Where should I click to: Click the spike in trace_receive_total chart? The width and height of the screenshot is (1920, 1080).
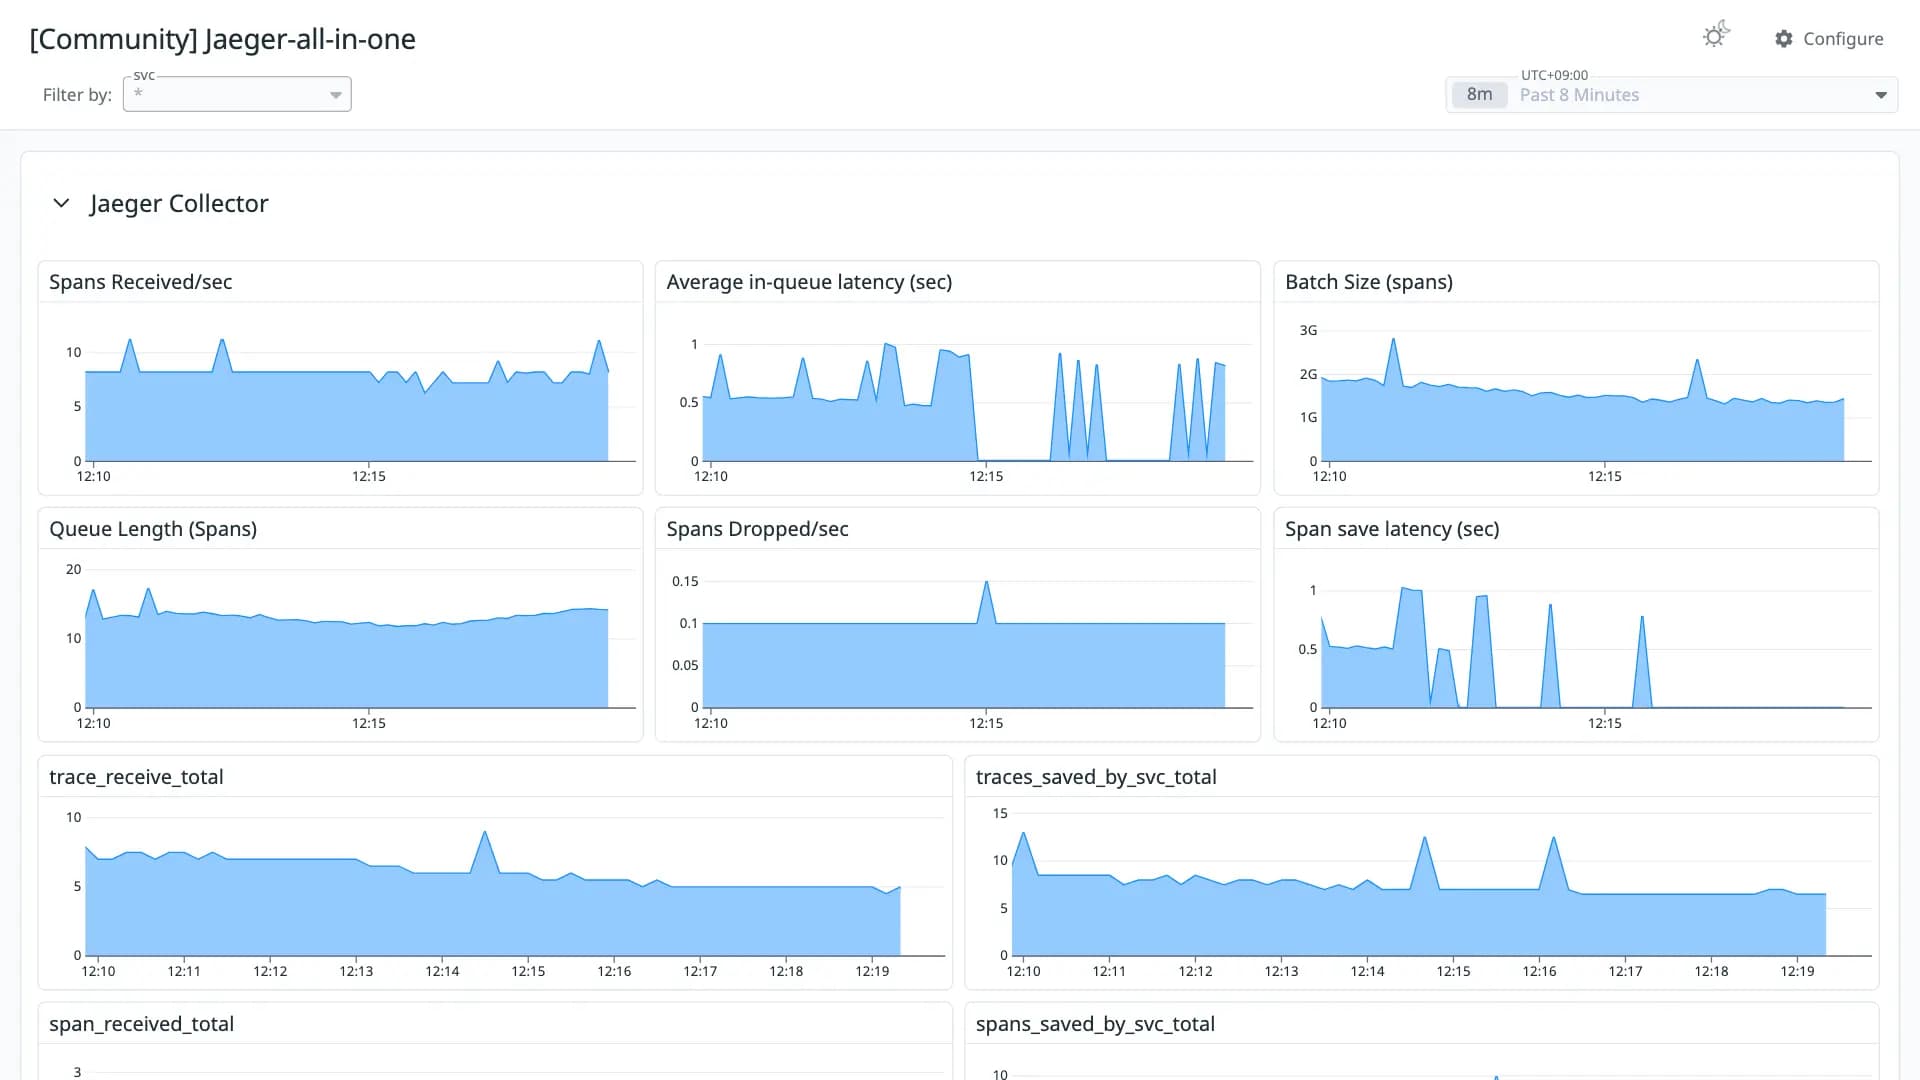tap(485, 833)
